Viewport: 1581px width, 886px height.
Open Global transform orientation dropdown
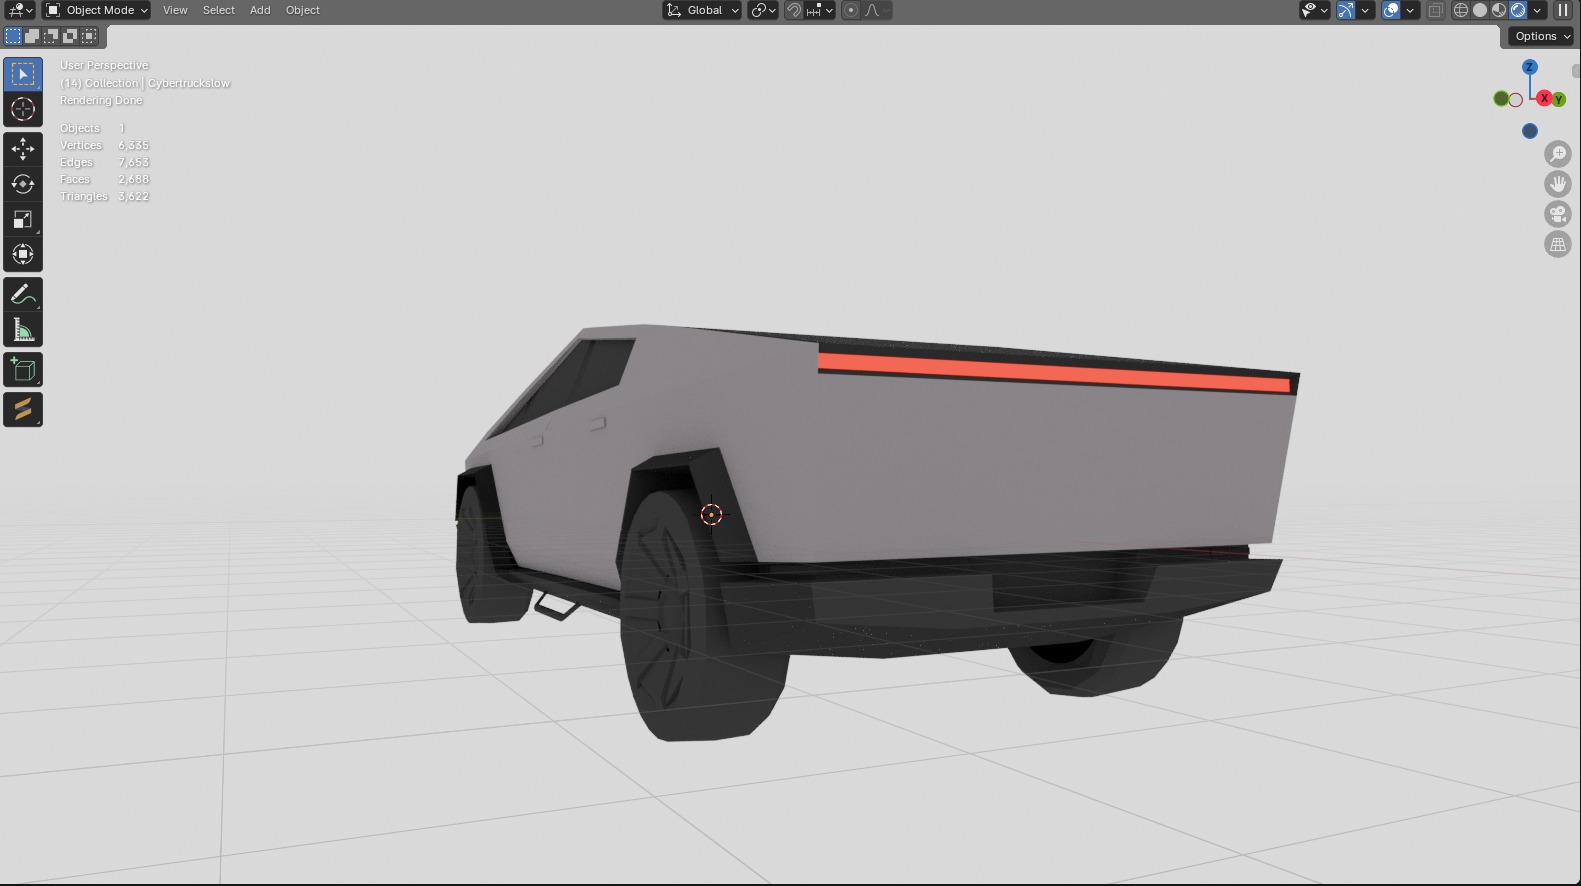(702, 10)
